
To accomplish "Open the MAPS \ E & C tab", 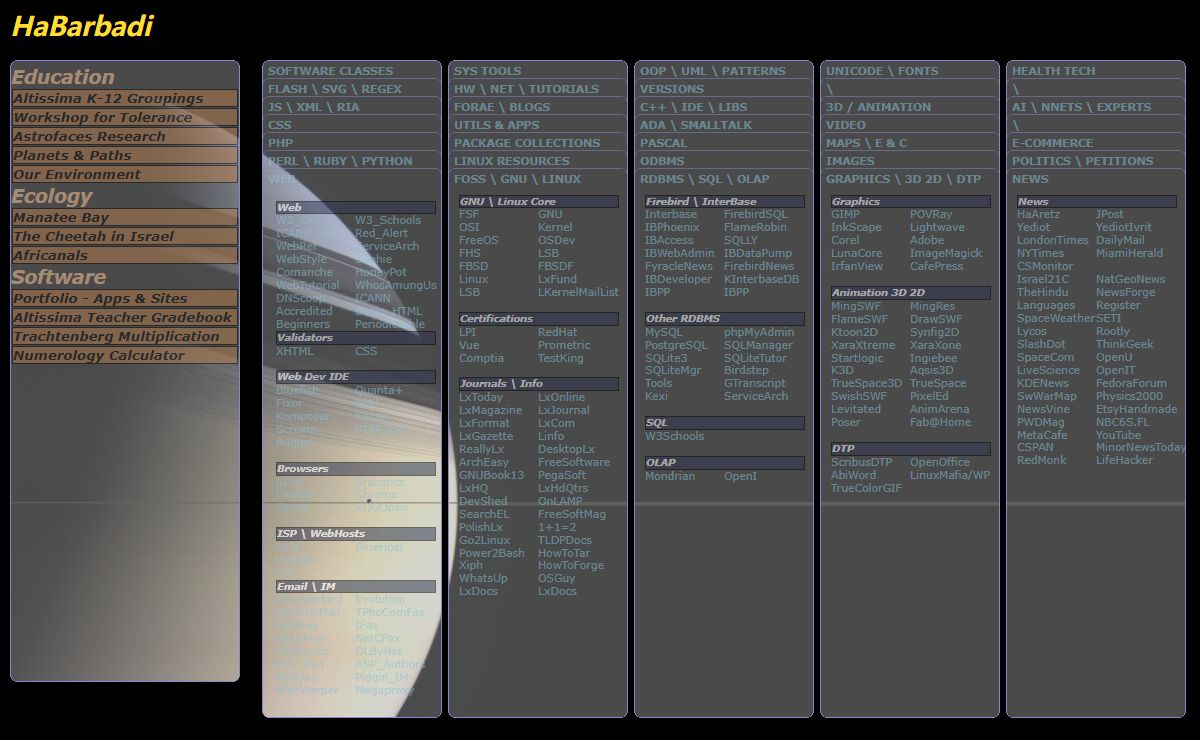I will [x=909, y=143].
